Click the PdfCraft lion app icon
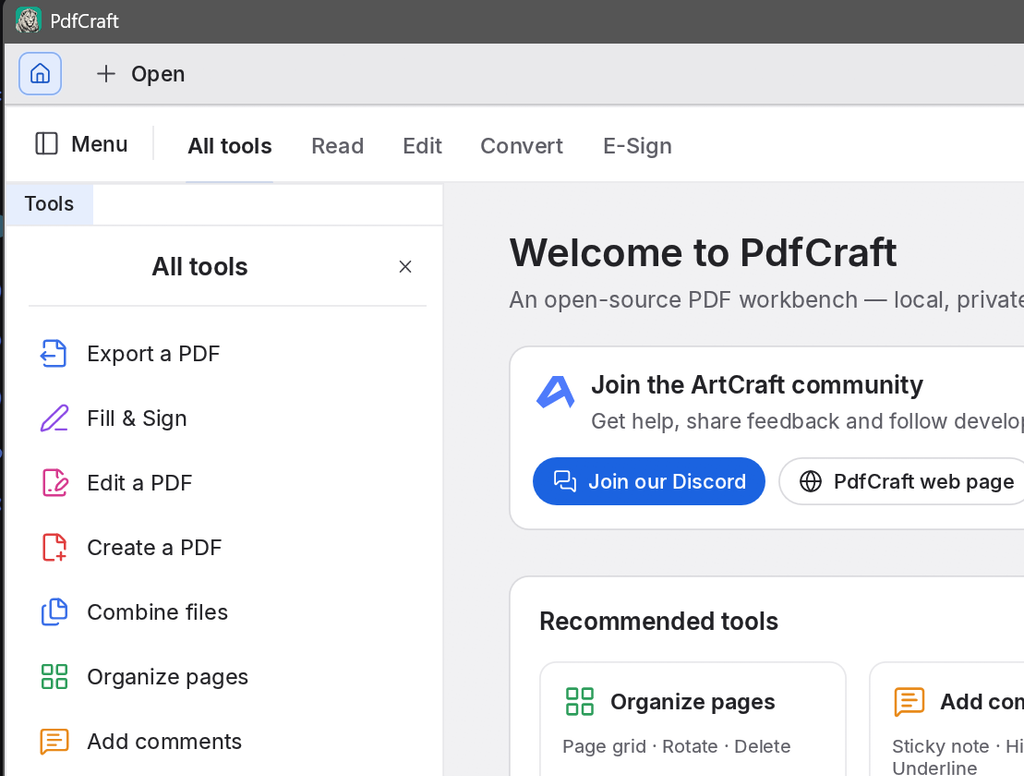The image size is (1024, 776). (28, 20)
